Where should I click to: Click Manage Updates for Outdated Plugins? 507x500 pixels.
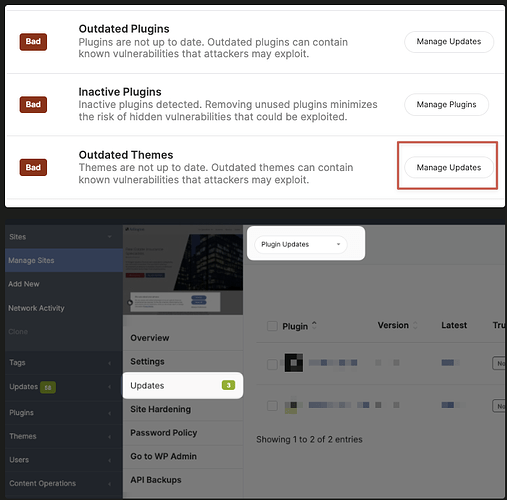pyautogui.click(x=449, y=42)
